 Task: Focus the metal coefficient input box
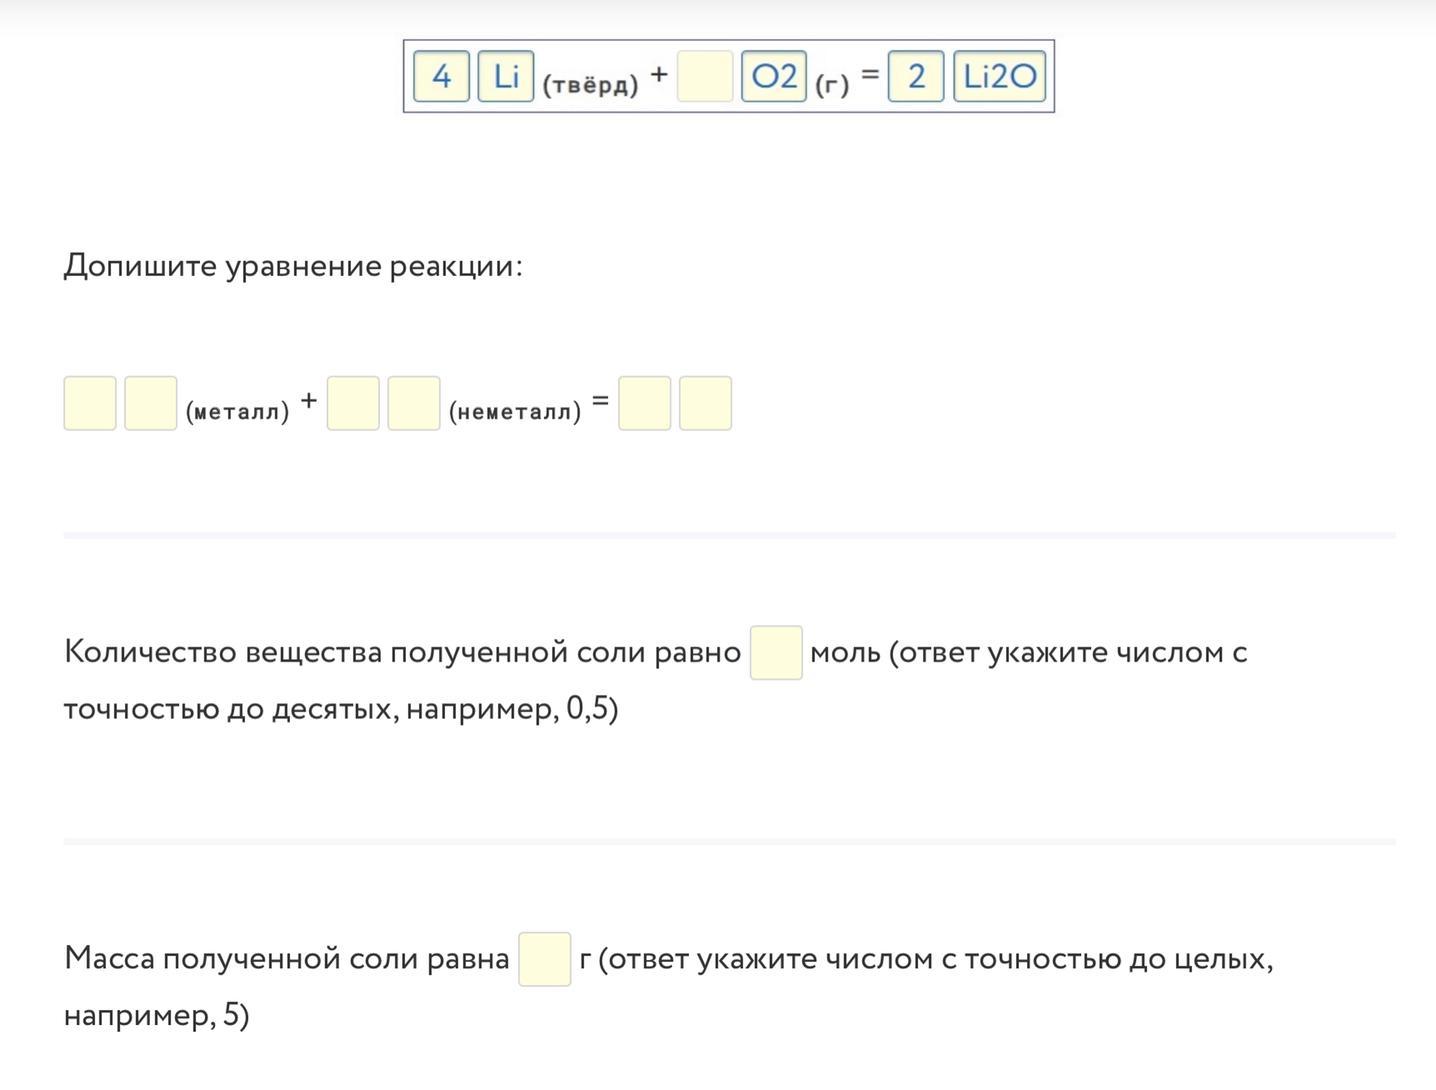pyautogui.click(x=90, y=403)
